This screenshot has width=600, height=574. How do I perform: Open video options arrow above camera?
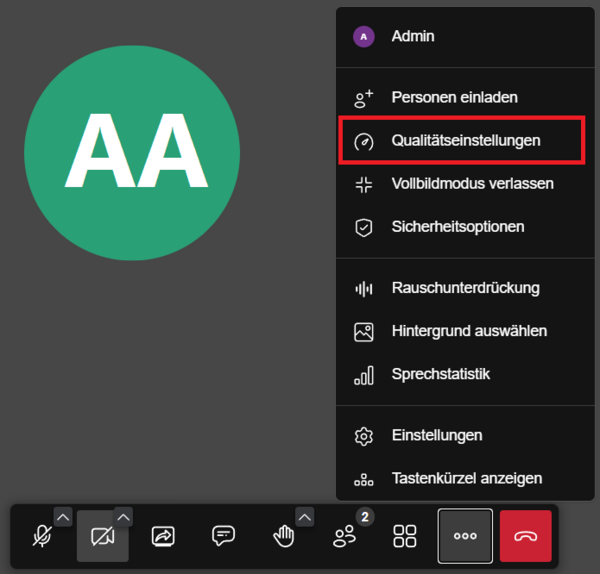(x=123, y=517)
